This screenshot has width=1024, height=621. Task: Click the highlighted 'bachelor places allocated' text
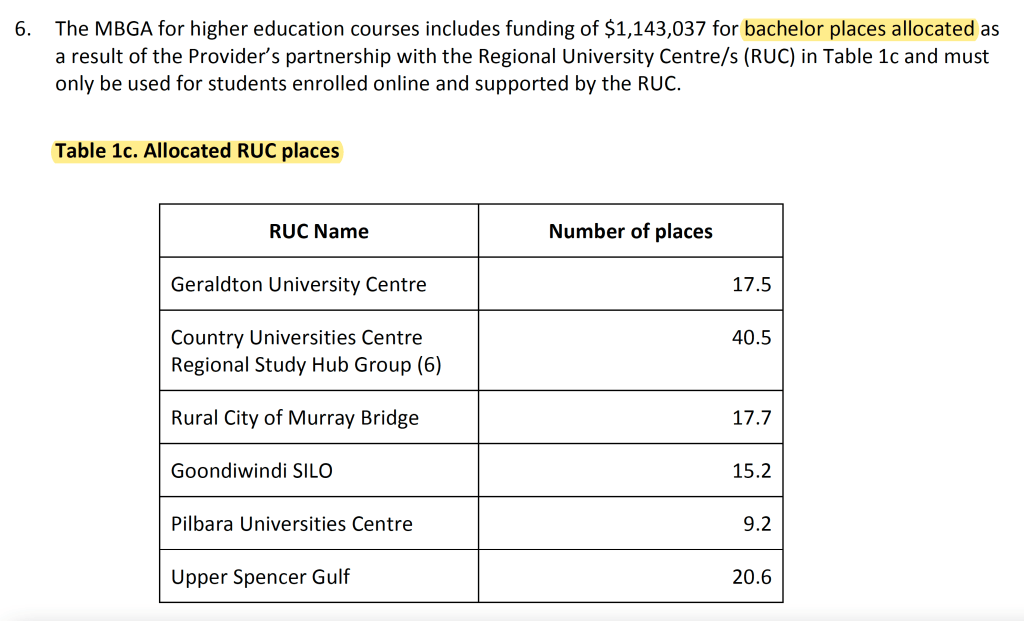(859, 29)
